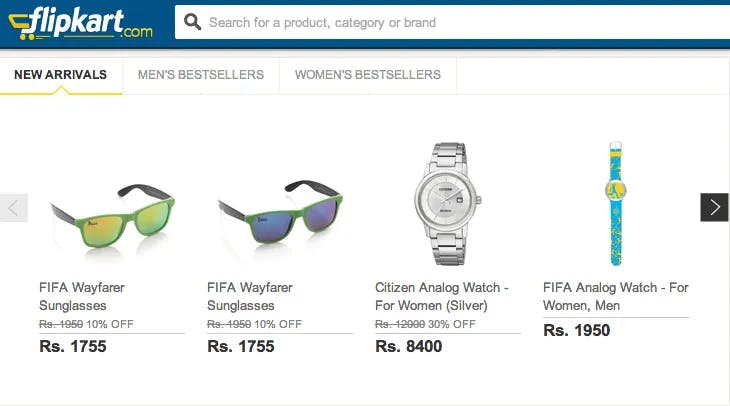View the blue FIFA analog watch image
This screenshot has width=730, height=406.
(x=616, y=204)
